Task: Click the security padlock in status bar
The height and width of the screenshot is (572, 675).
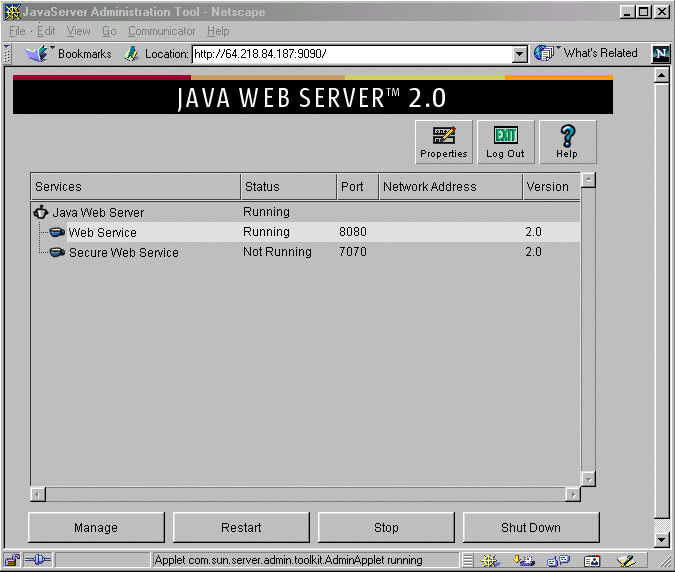Action: coord(12,560)
